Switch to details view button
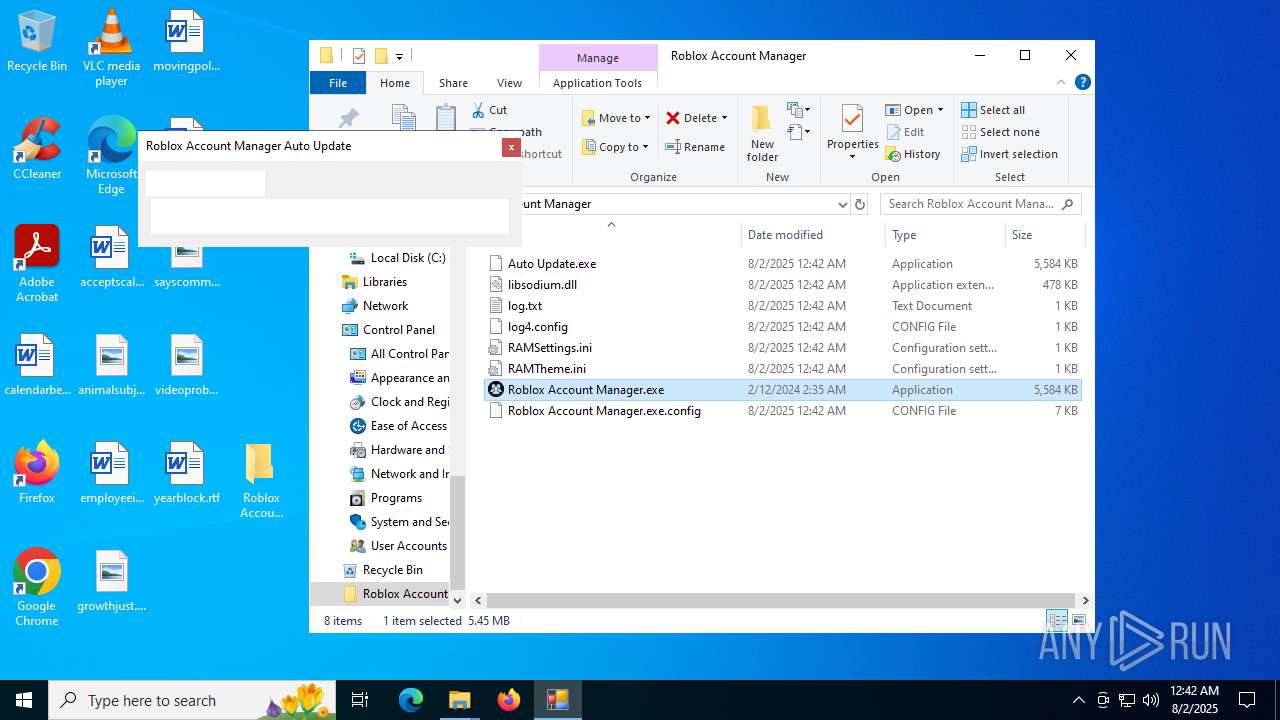The image size is (1280, 720). pyautogui.click(x=1057, y=621)
